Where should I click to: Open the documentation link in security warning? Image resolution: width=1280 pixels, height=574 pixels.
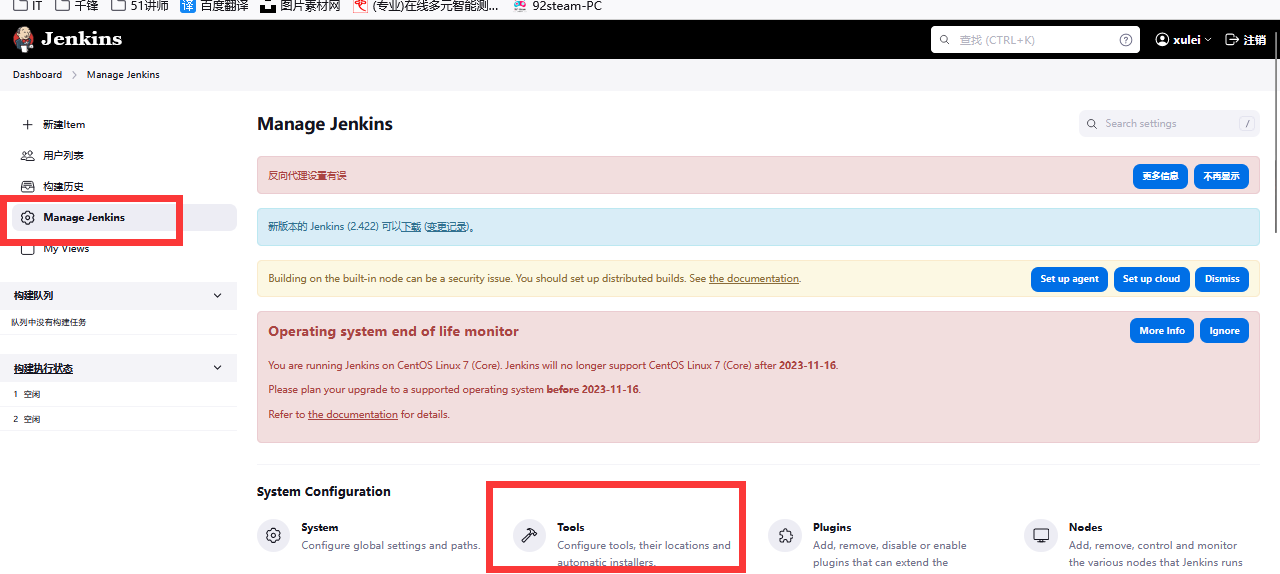pos(754,279)
